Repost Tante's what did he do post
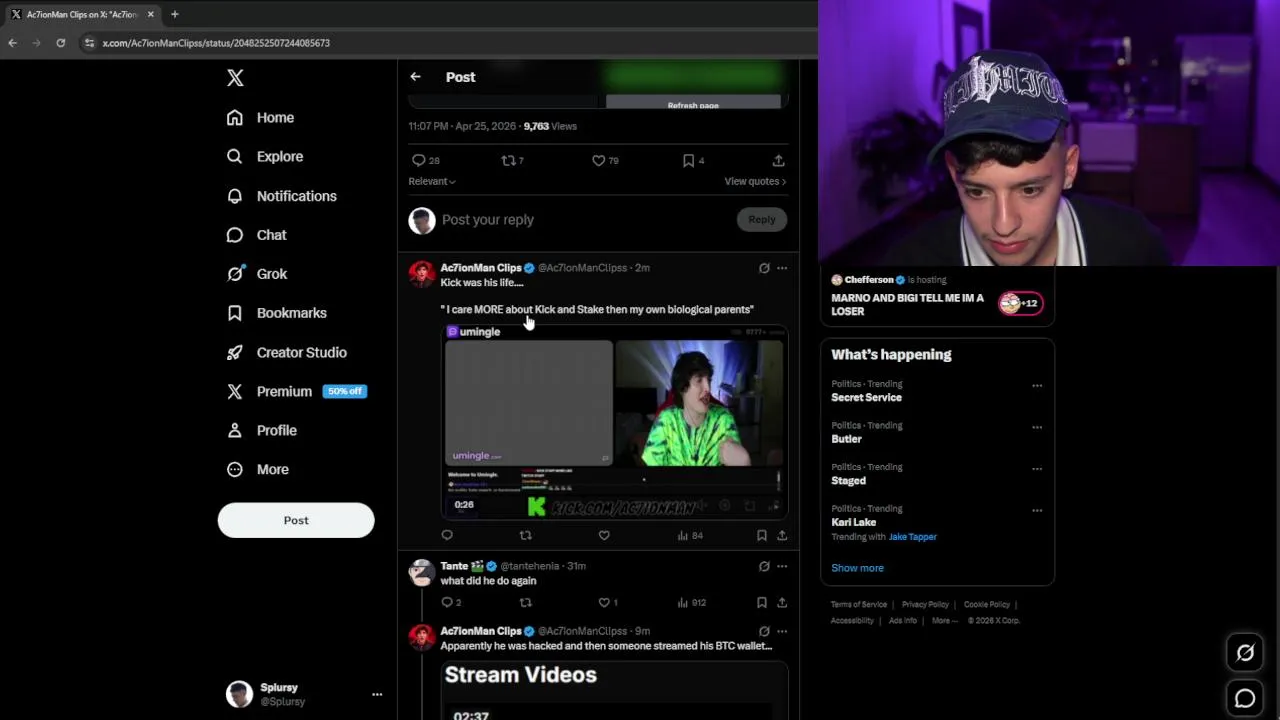This screenshot has width=1280, height=720. (525, 602)
